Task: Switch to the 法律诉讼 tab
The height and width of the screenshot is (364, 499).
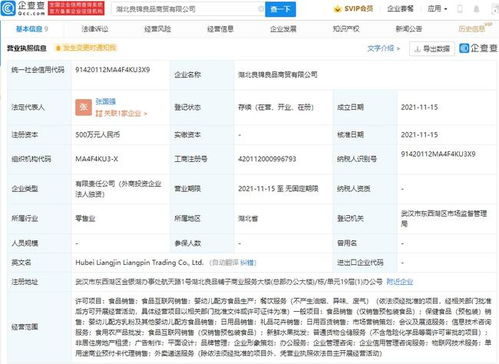Action: click(x=95, y=29)
